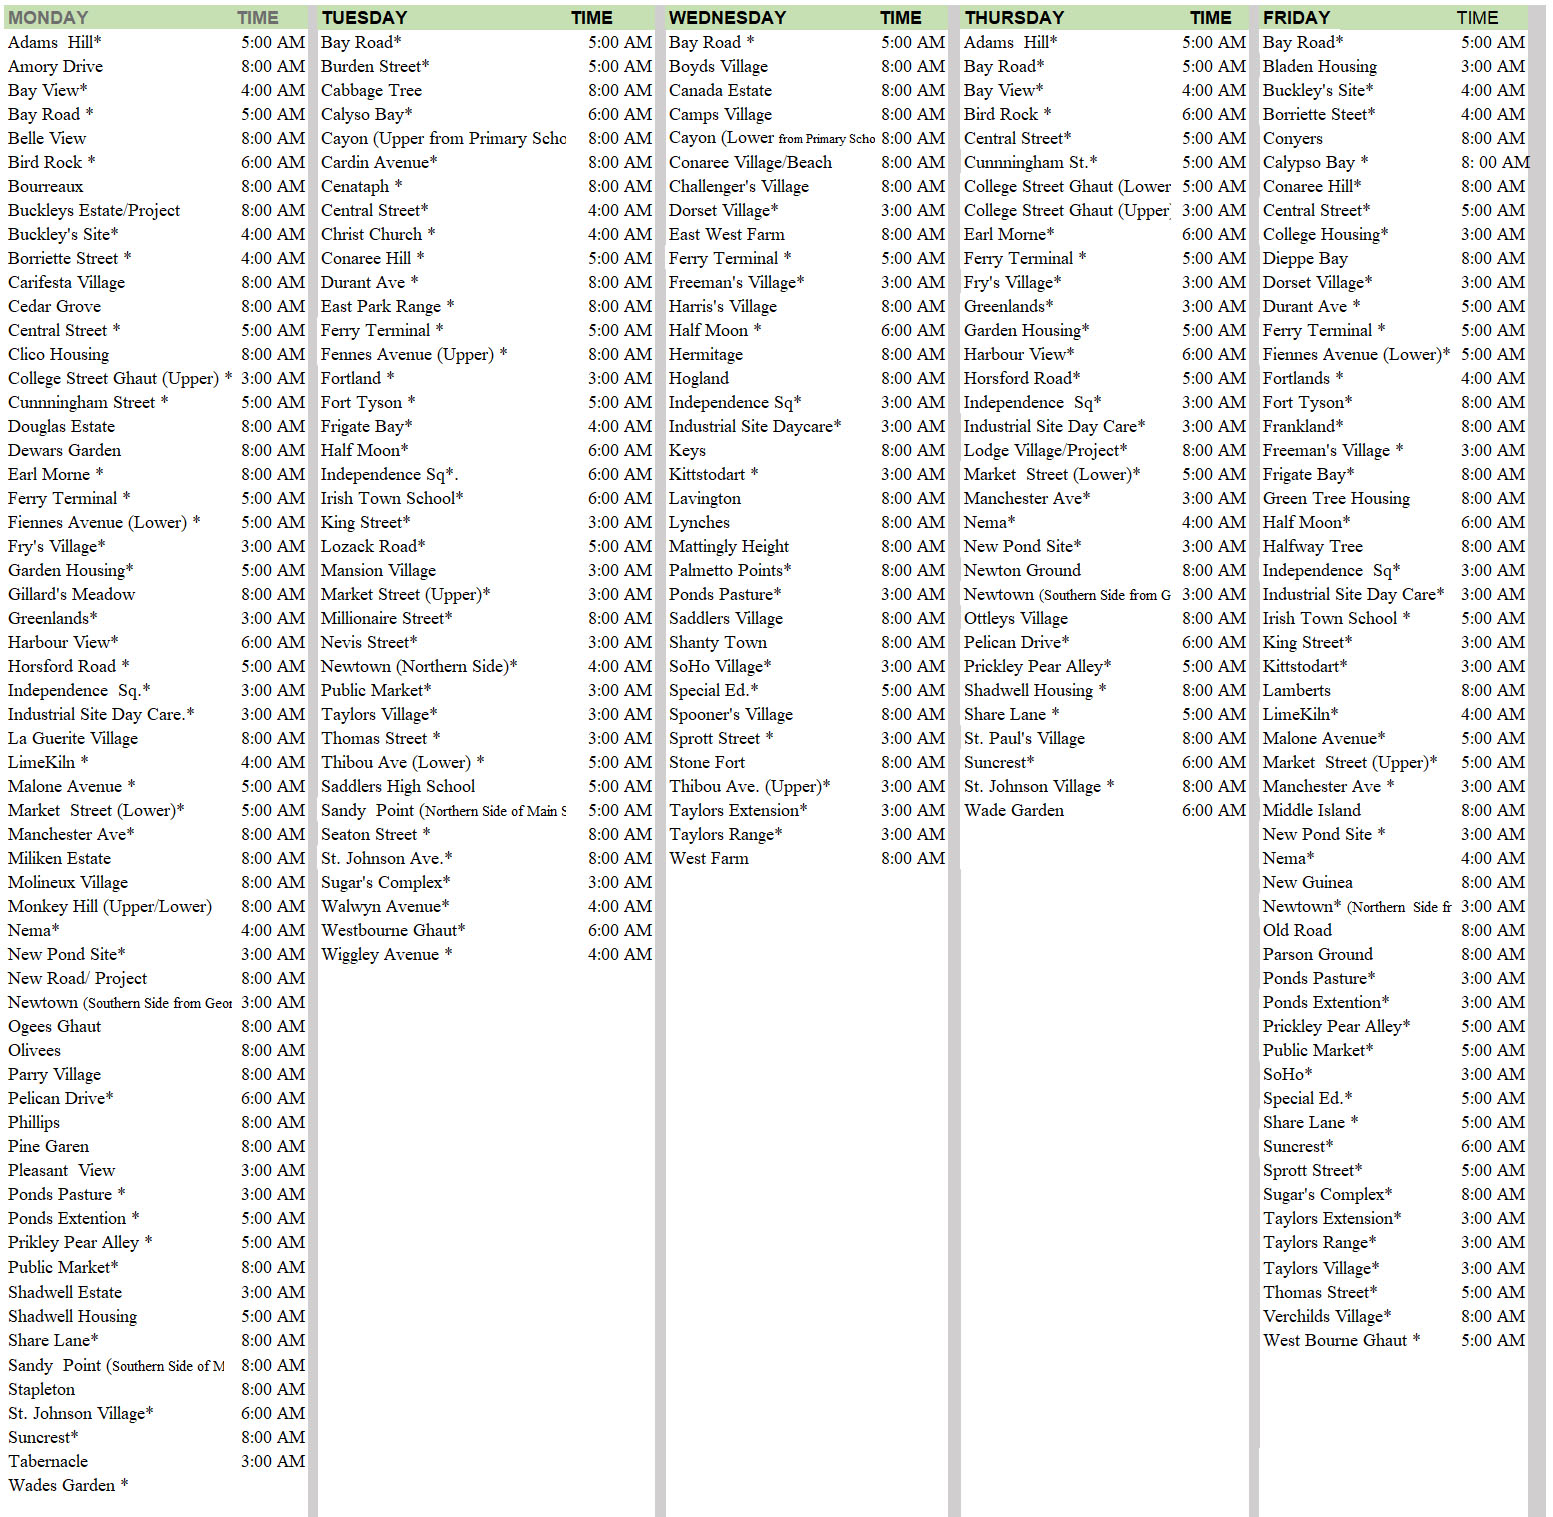
Task: Click Buckleys Estate/Project row
Action: pos(94,210)
